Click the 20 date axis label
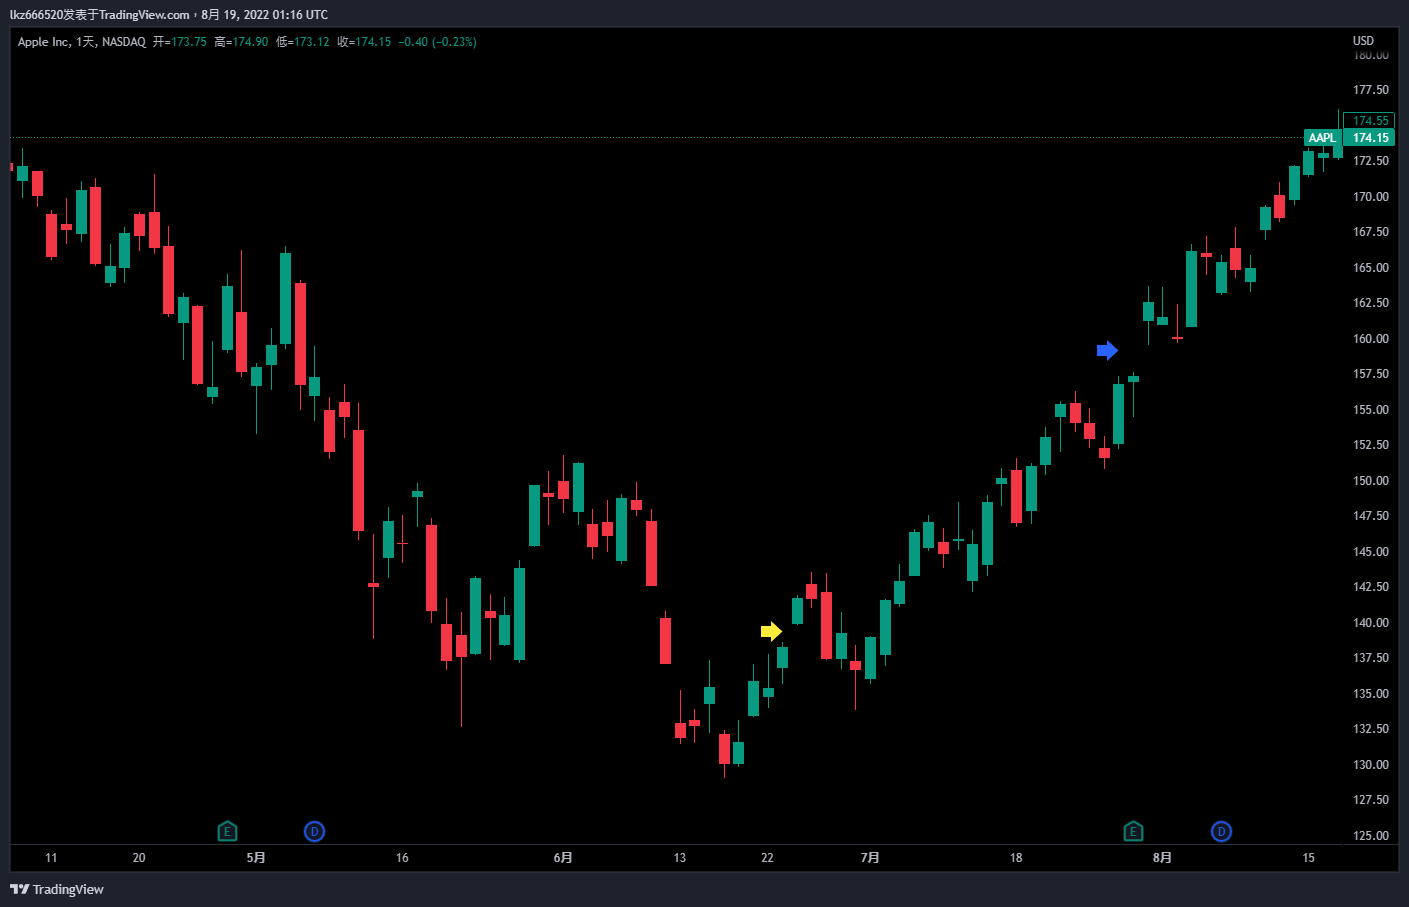This screenshot has height=907, width=1409. click(x=139, y=858)
